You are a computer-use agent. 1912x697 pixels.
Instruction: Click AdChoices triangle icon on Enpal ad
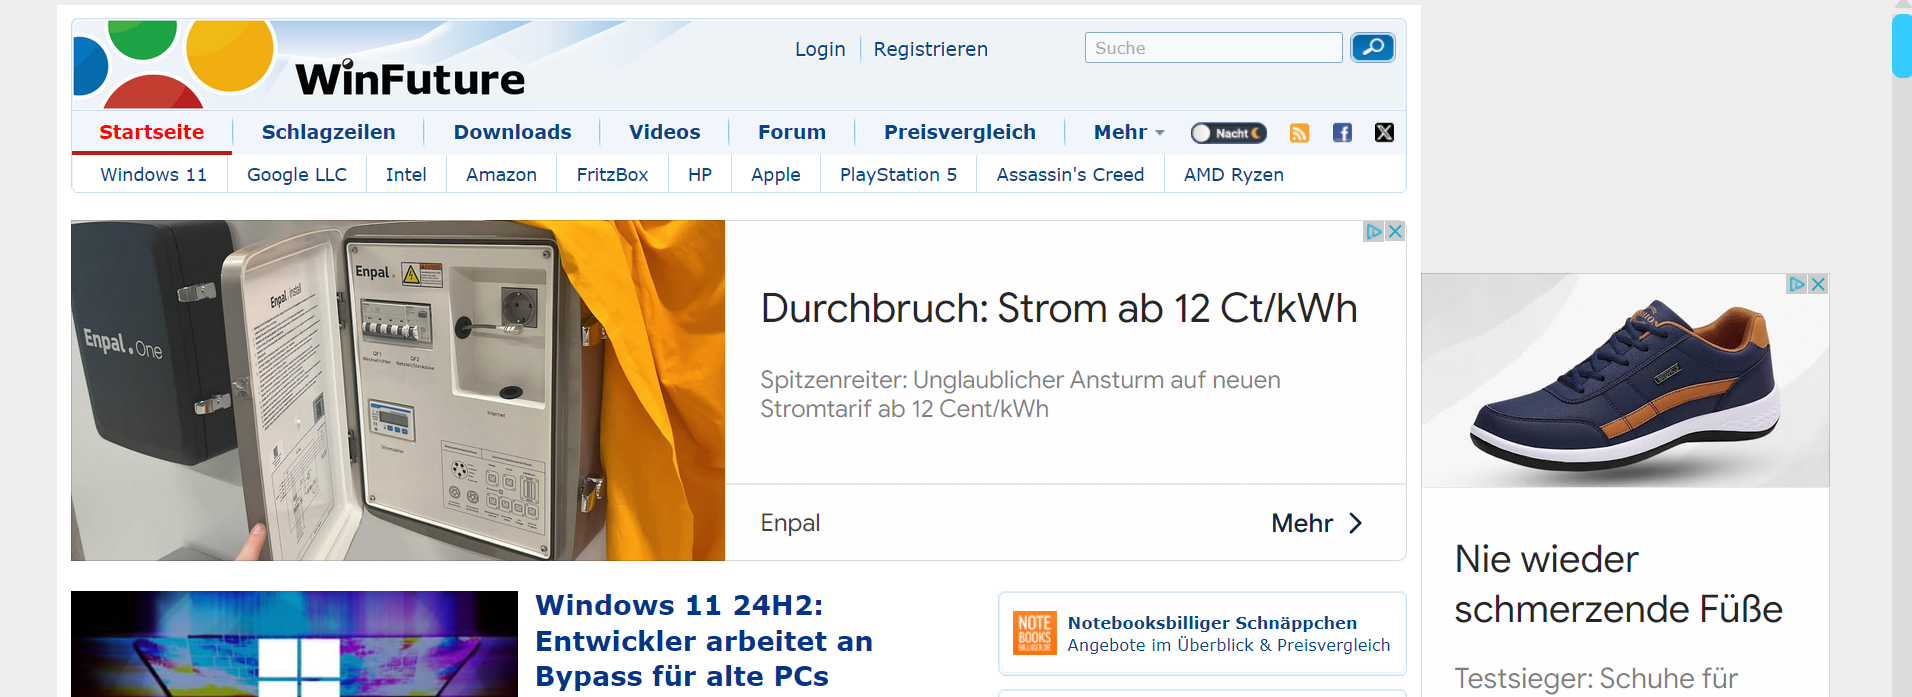1374,231
